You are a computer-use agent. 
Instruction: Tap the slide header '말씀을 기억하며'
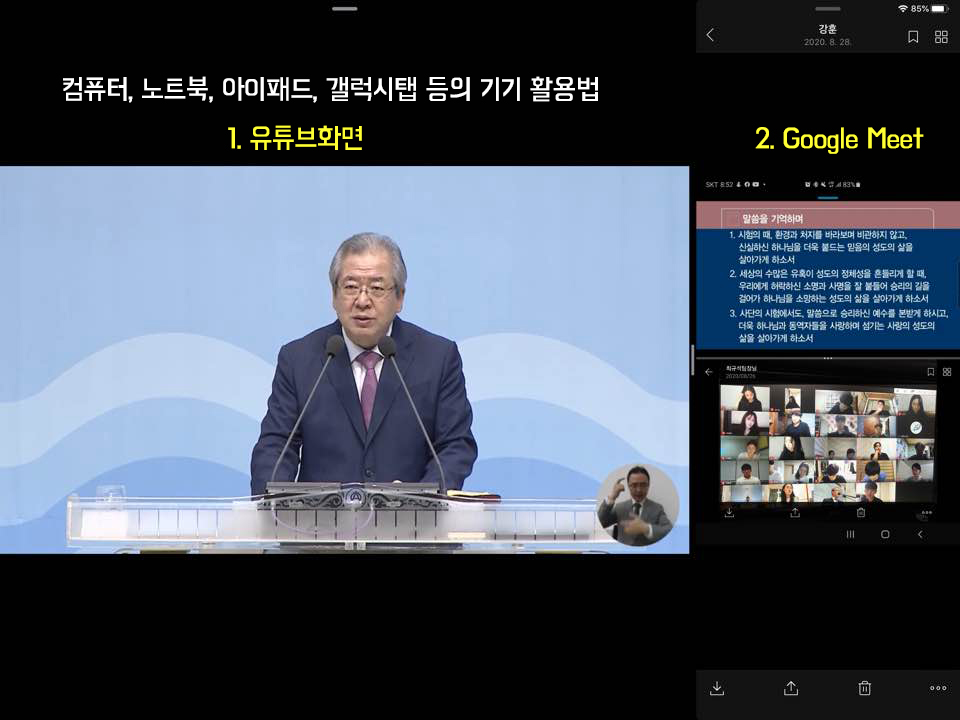773,219
